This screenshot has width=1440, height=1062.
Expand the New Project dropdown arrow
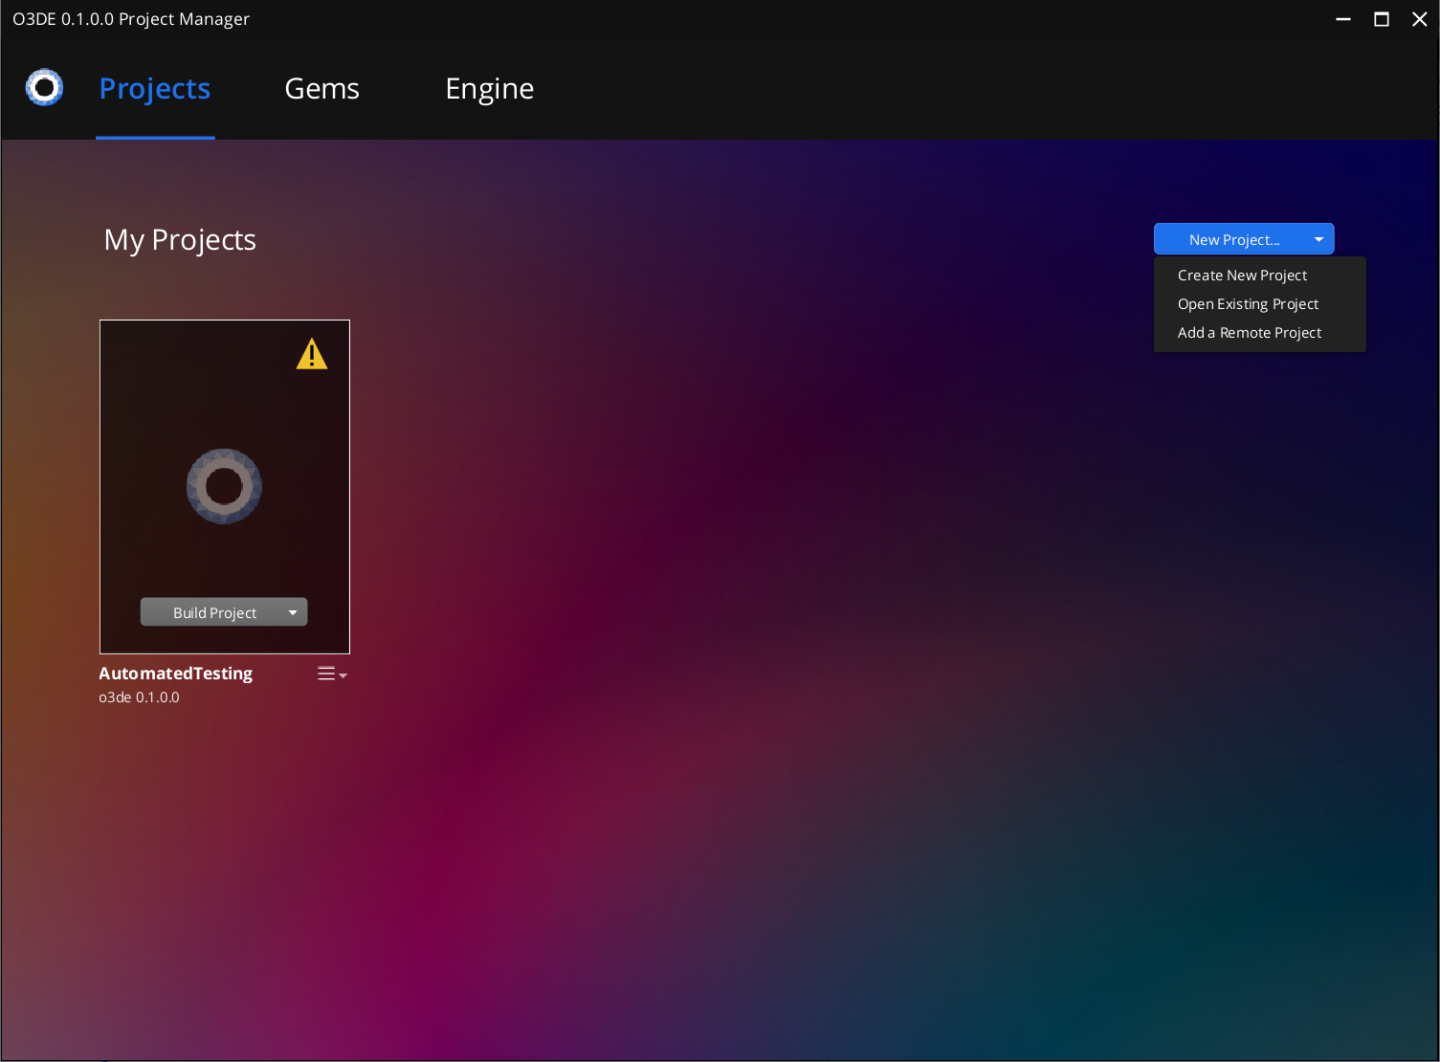1318,239
